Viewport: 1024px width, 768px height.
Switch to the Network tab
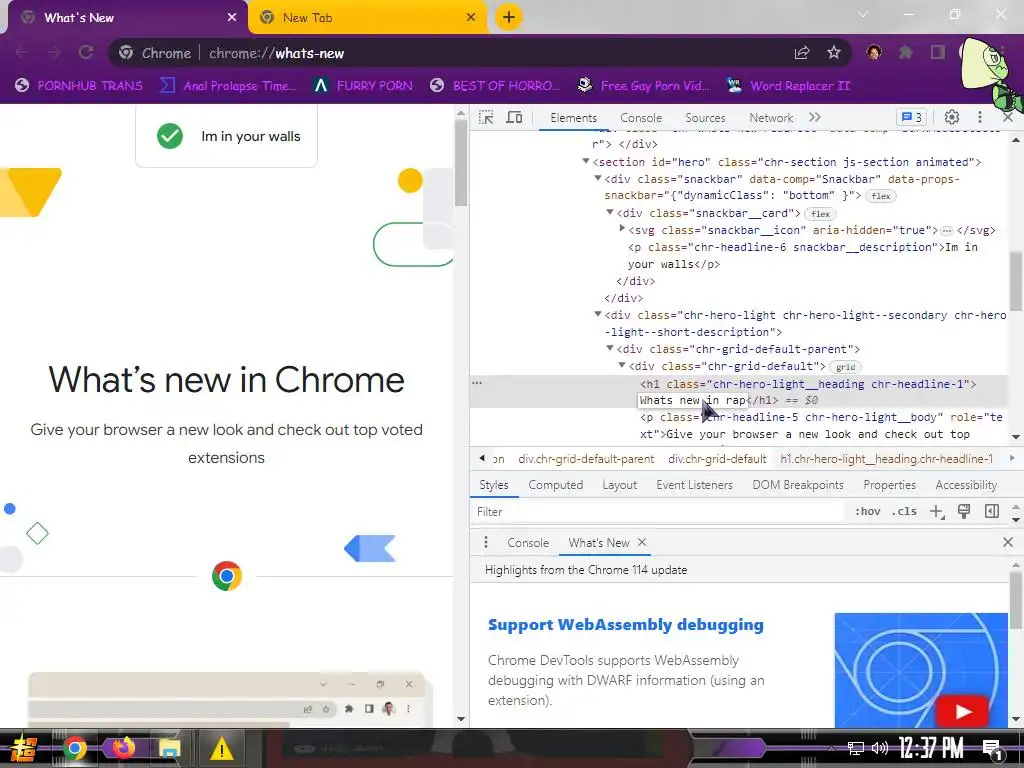tap(771, 118)
